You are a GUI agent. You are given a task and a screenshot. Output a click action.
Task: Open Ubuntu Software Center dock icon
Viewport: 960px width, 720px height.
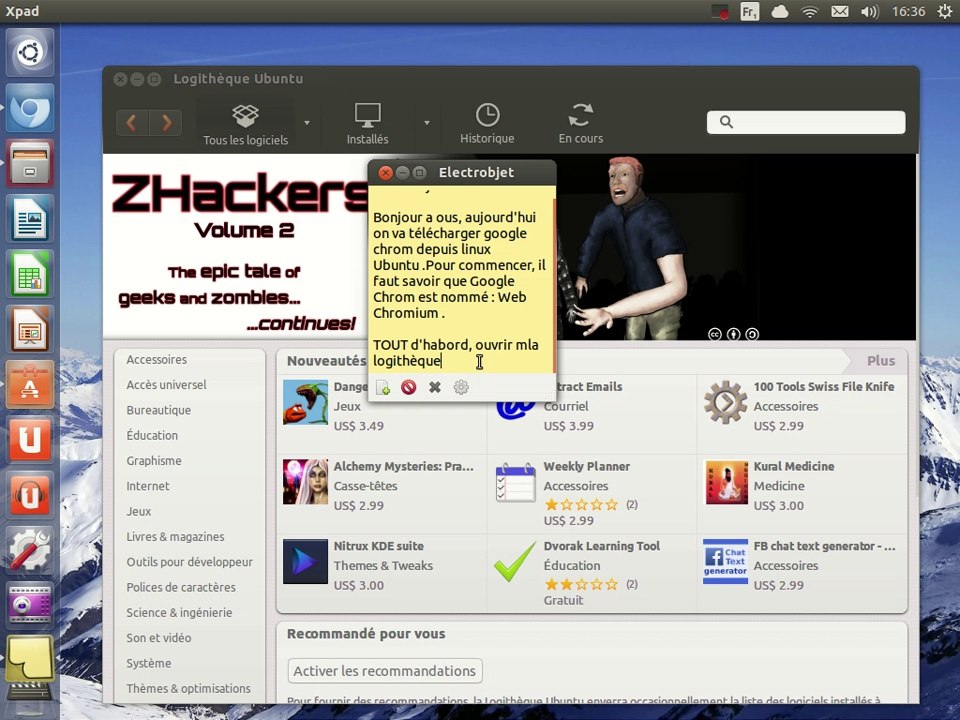click(29, 384)
